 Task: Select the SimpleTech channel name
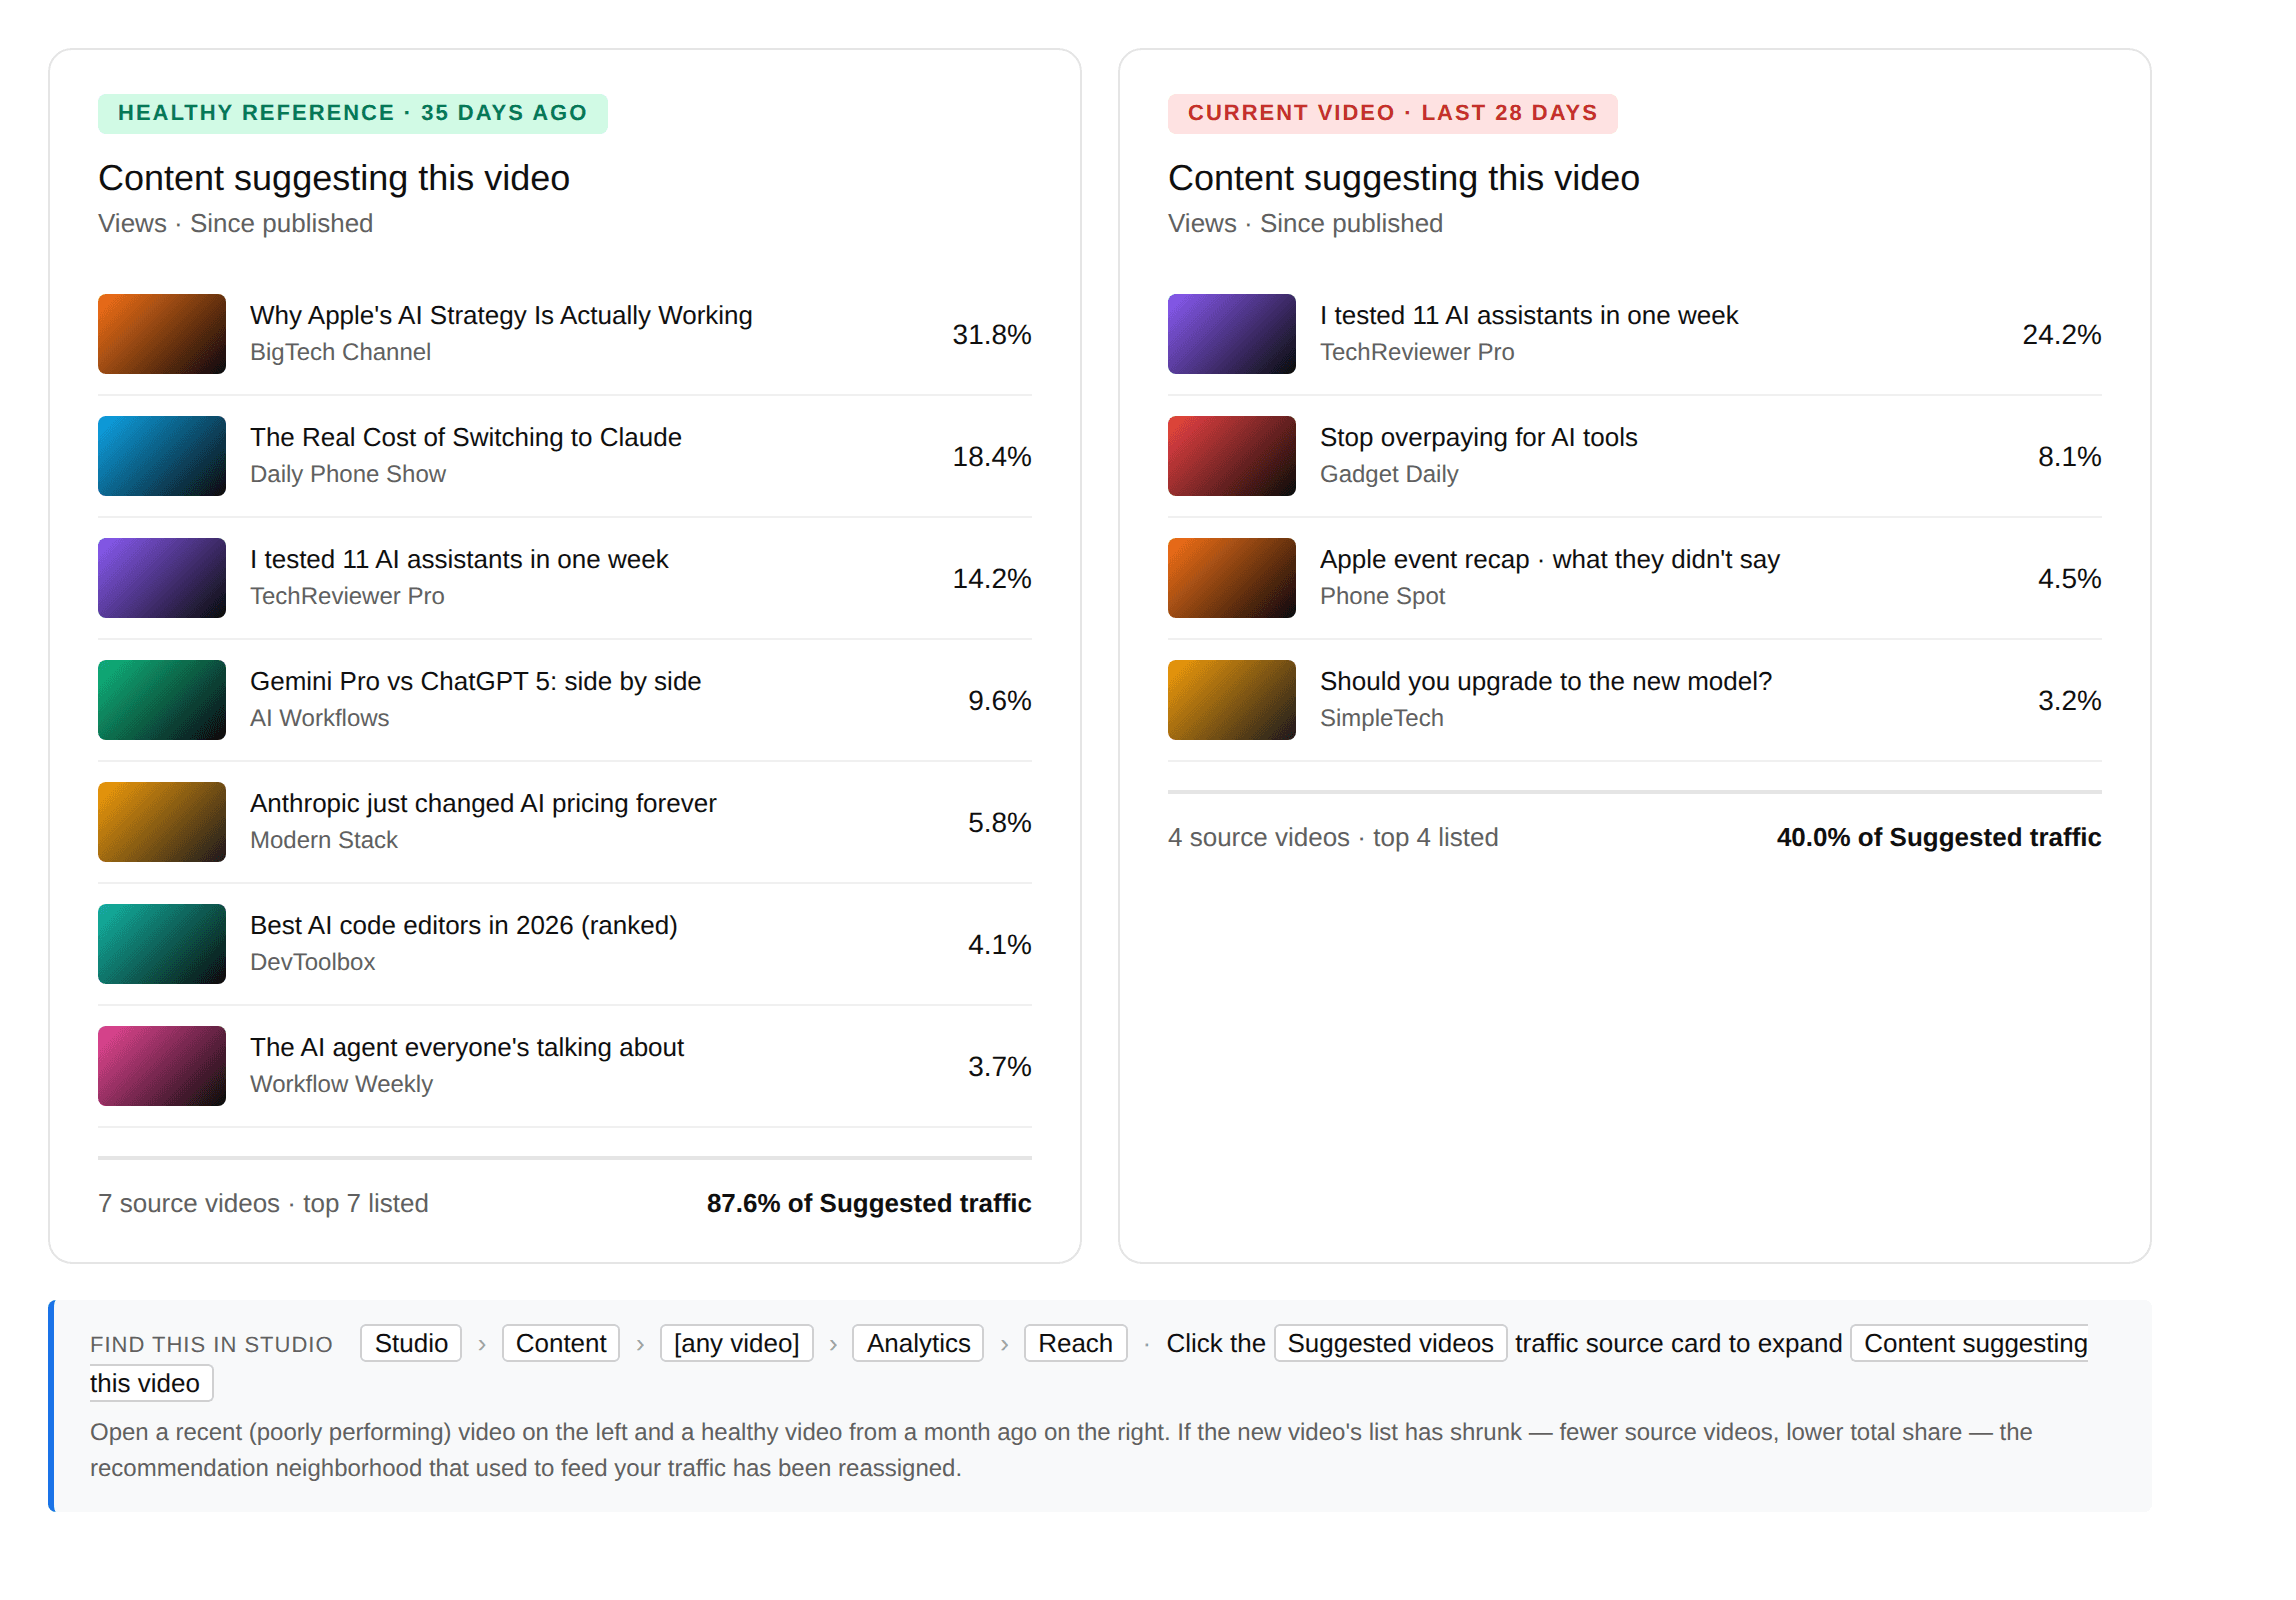(1382, 718)
